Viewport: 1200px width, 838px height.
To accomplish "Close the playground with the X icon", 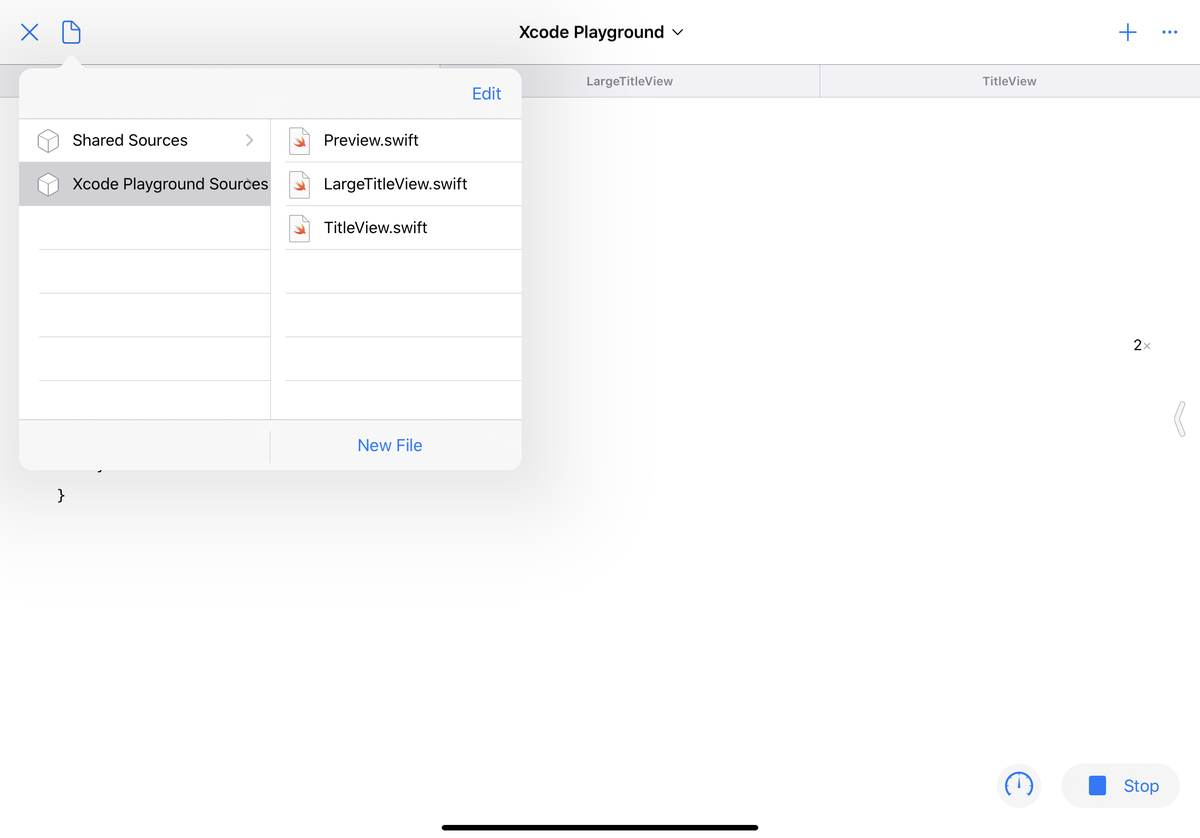I will 30,32.
